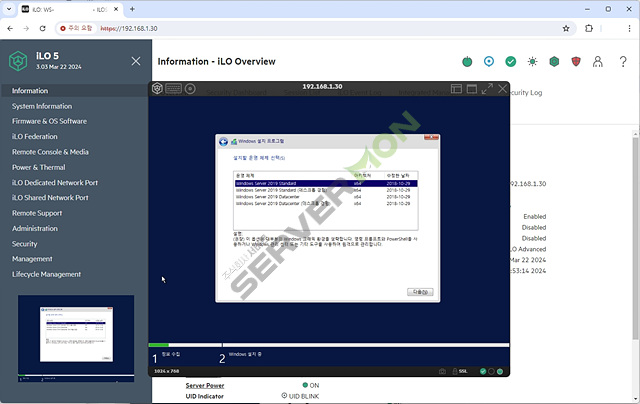The image size is (640, 404).
Task: Click the green hexagon iLO status icon
Action: click(x=554, y=62)
